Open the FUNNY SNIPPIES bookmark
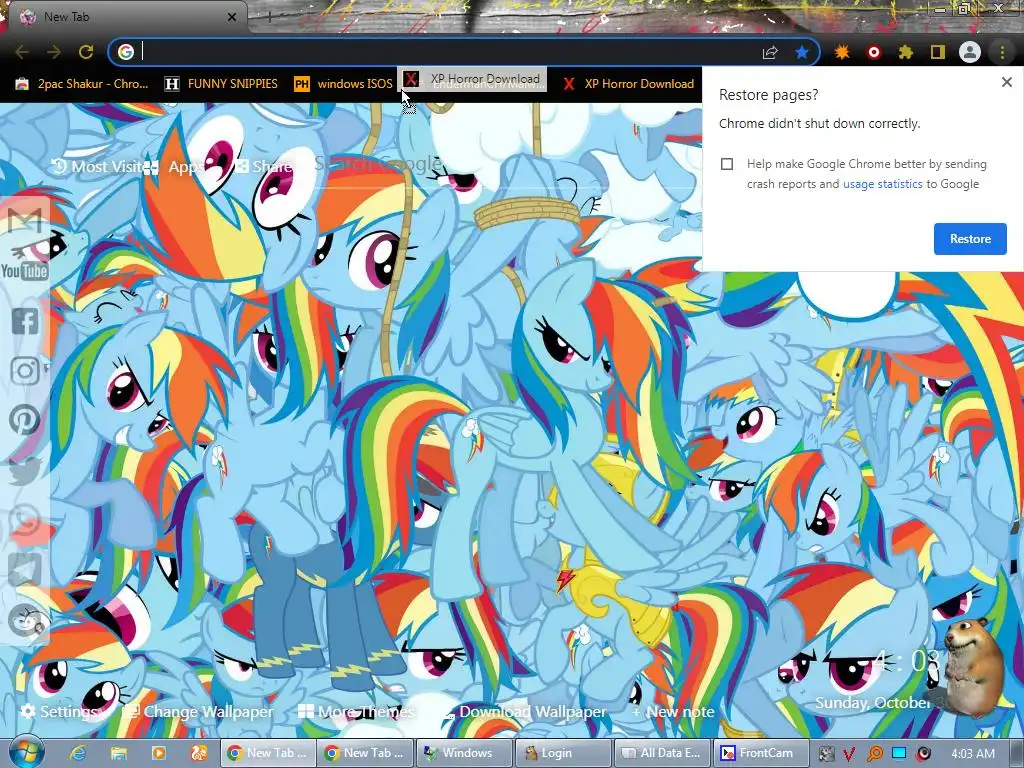 [221, 84]
